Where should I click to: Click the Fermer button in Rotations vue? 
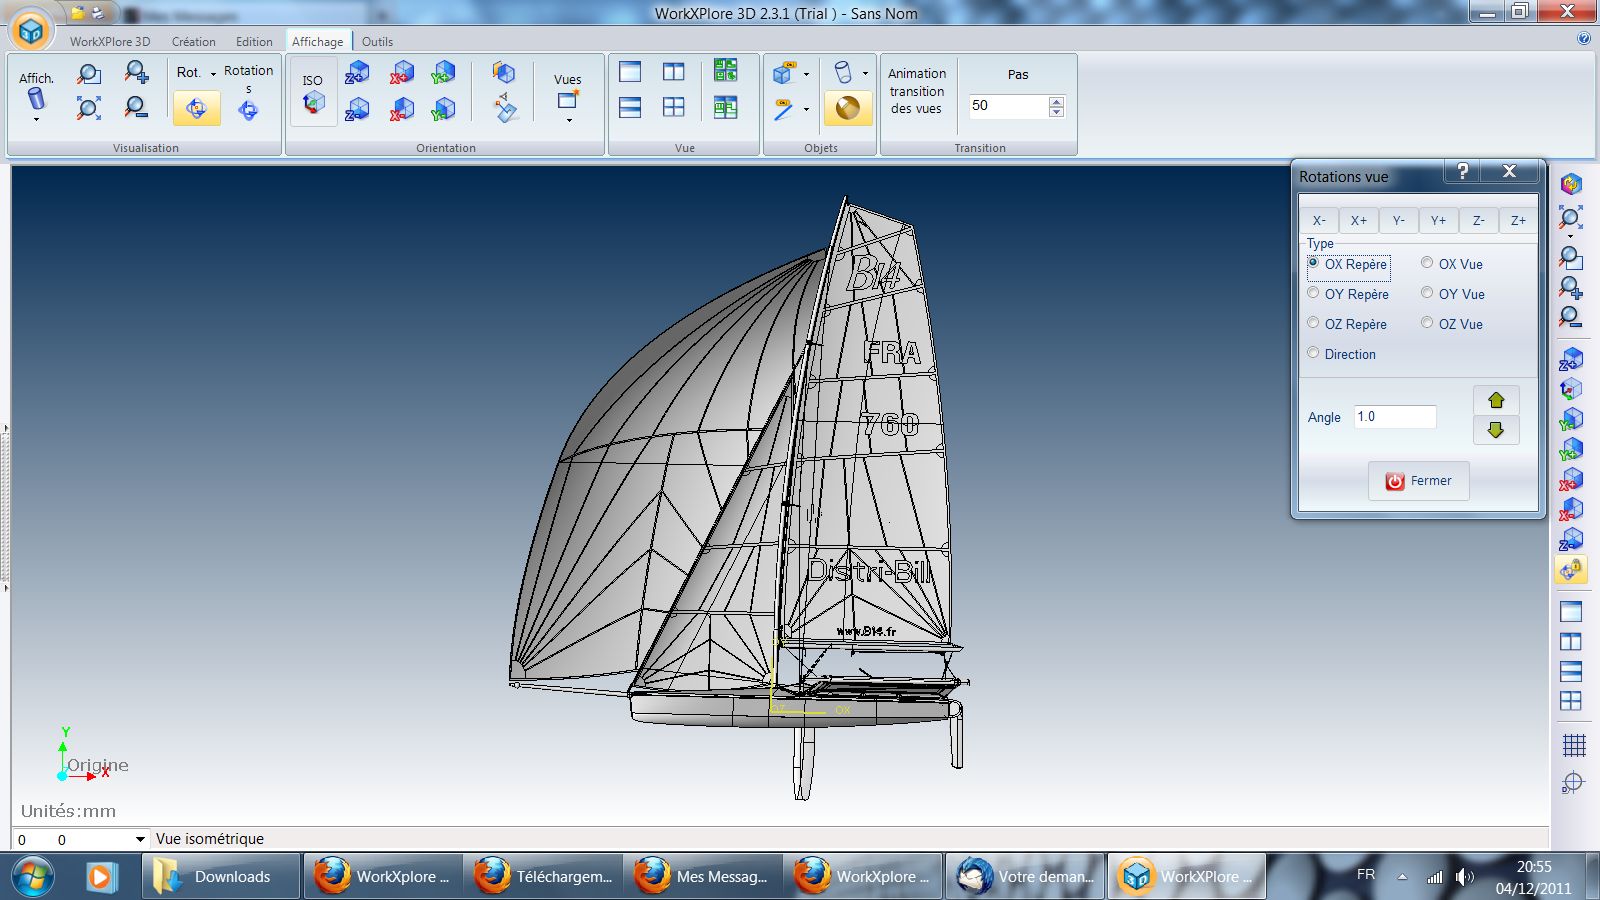pyautogui.click(x=1418, y=481)
